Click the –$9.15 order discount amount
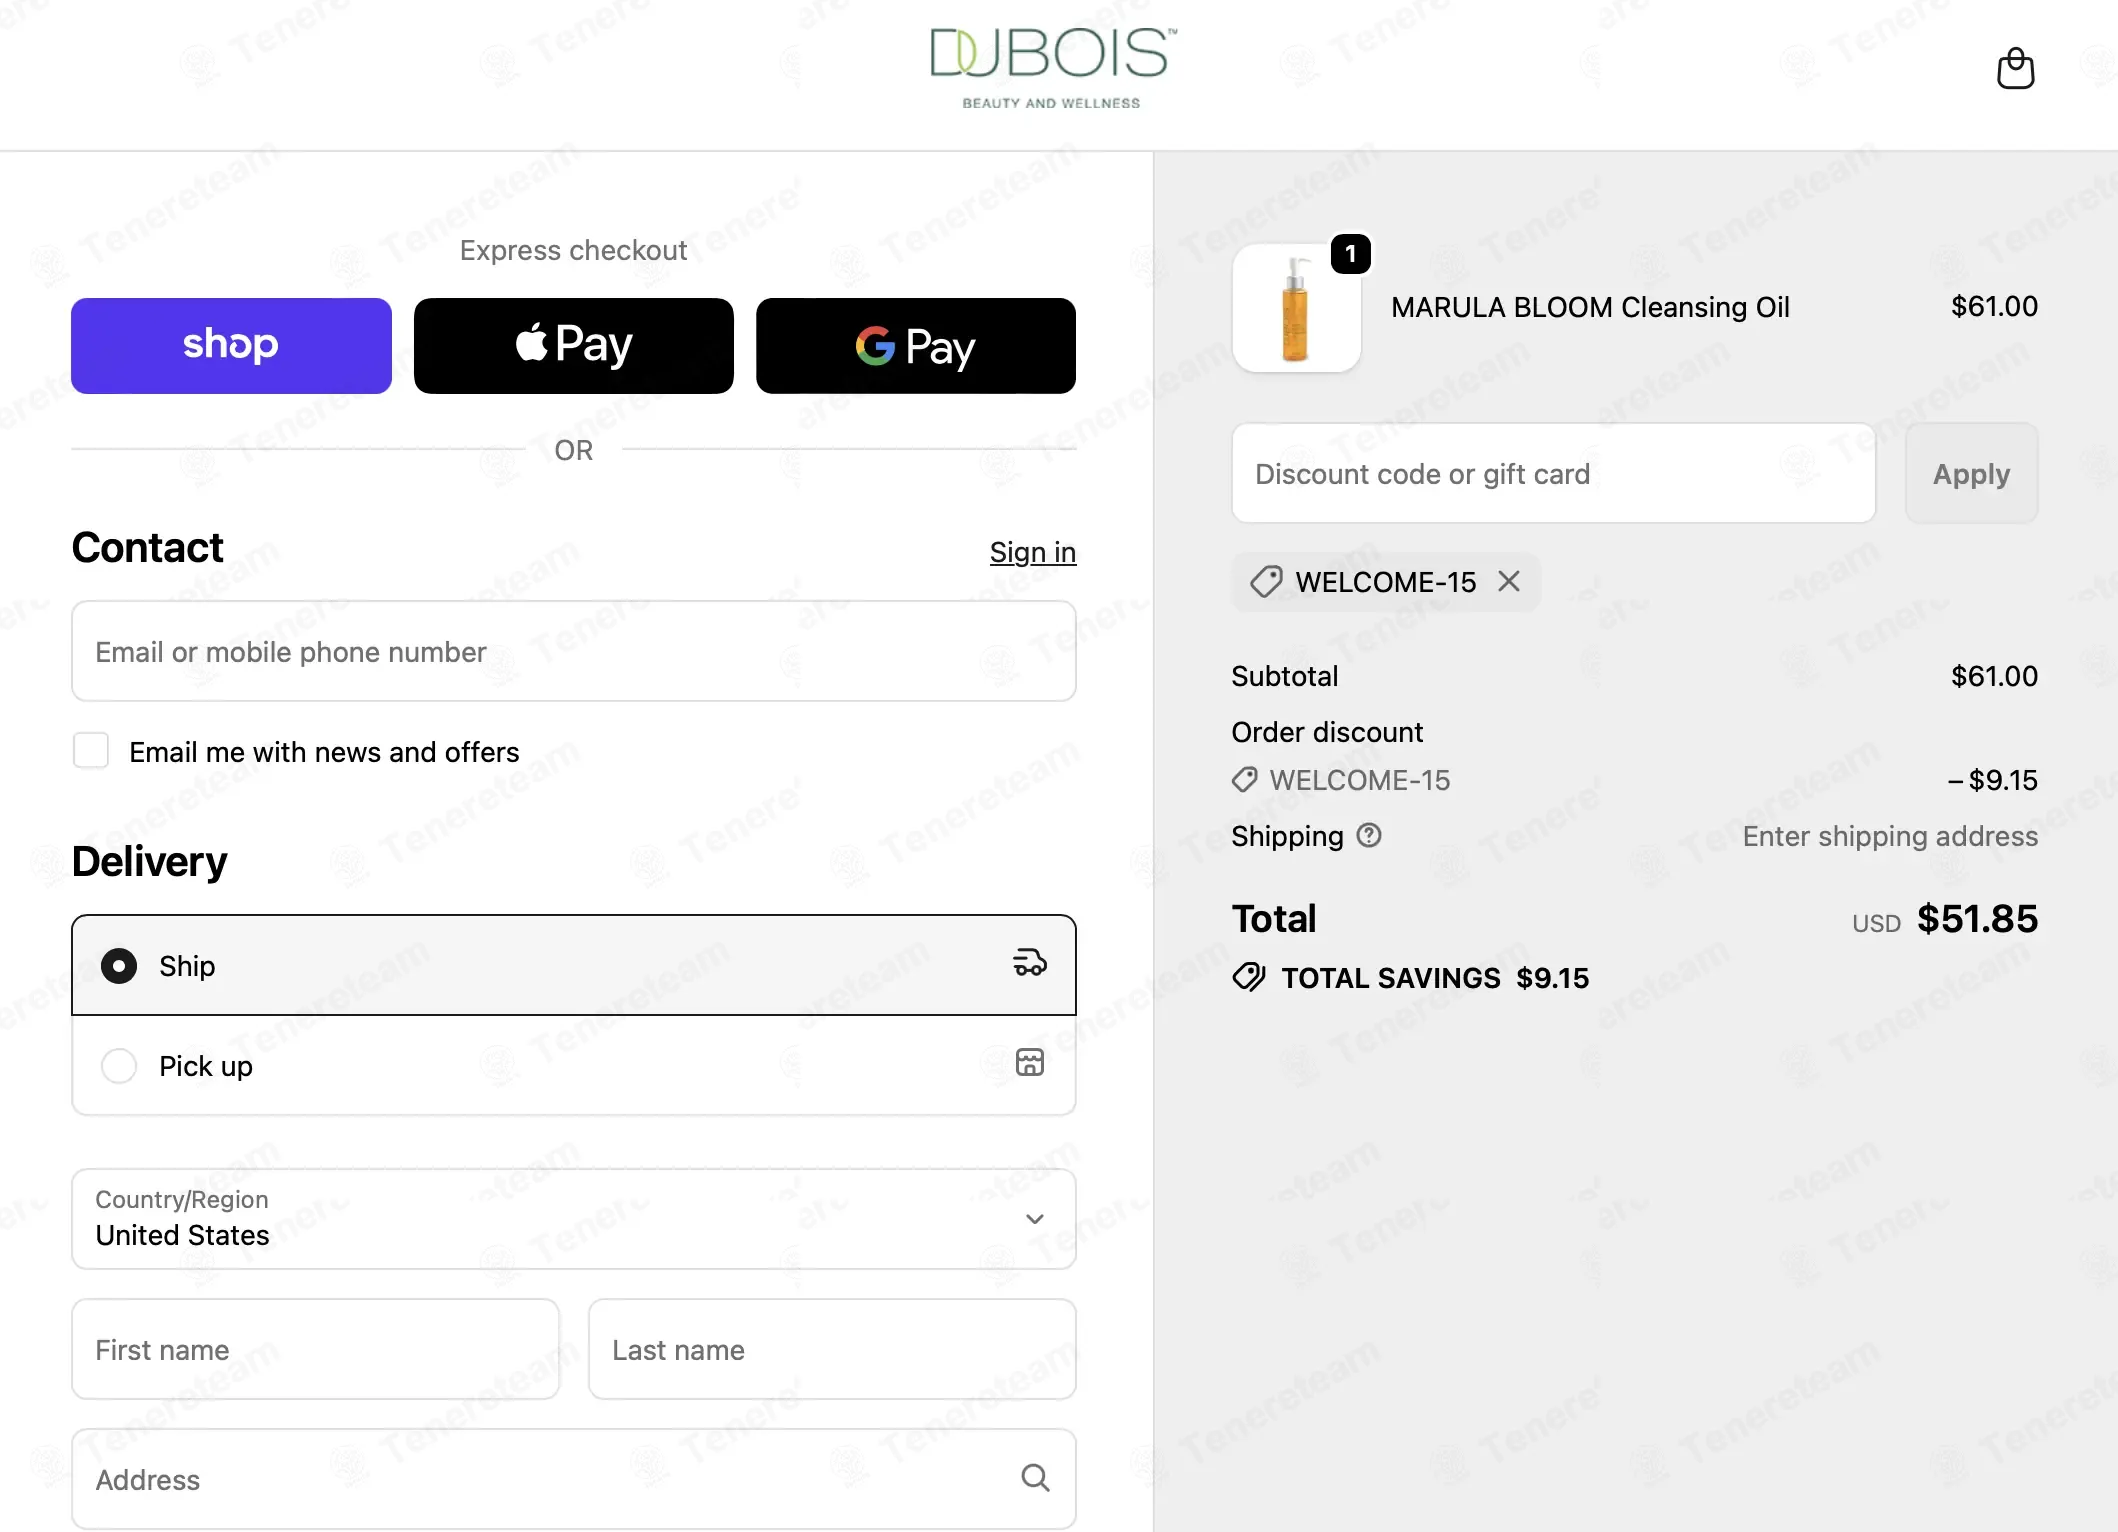The width and height of the screenshot is (2118, 1532). (1992, 780)
